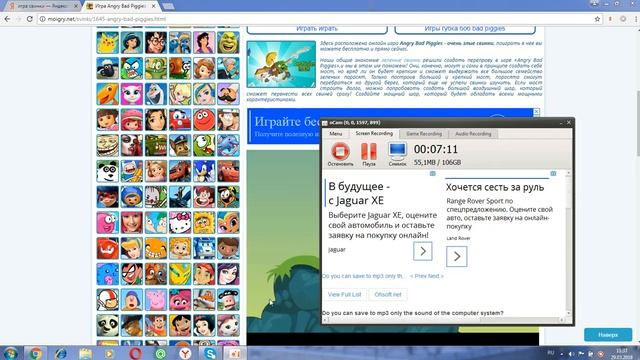Open the Rapunzel games icon
The image size is (640, 360).
(x=156, y=171)
